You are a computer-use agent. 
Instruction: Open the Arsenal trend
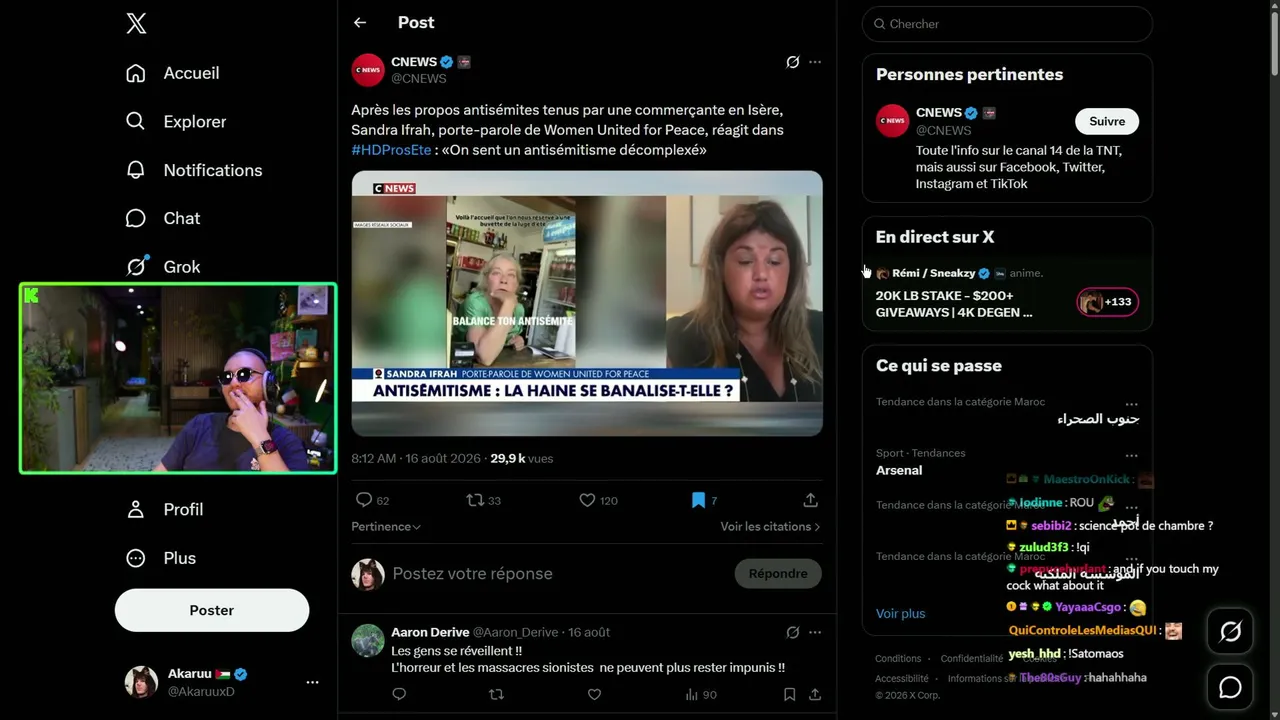coord(899,470)
